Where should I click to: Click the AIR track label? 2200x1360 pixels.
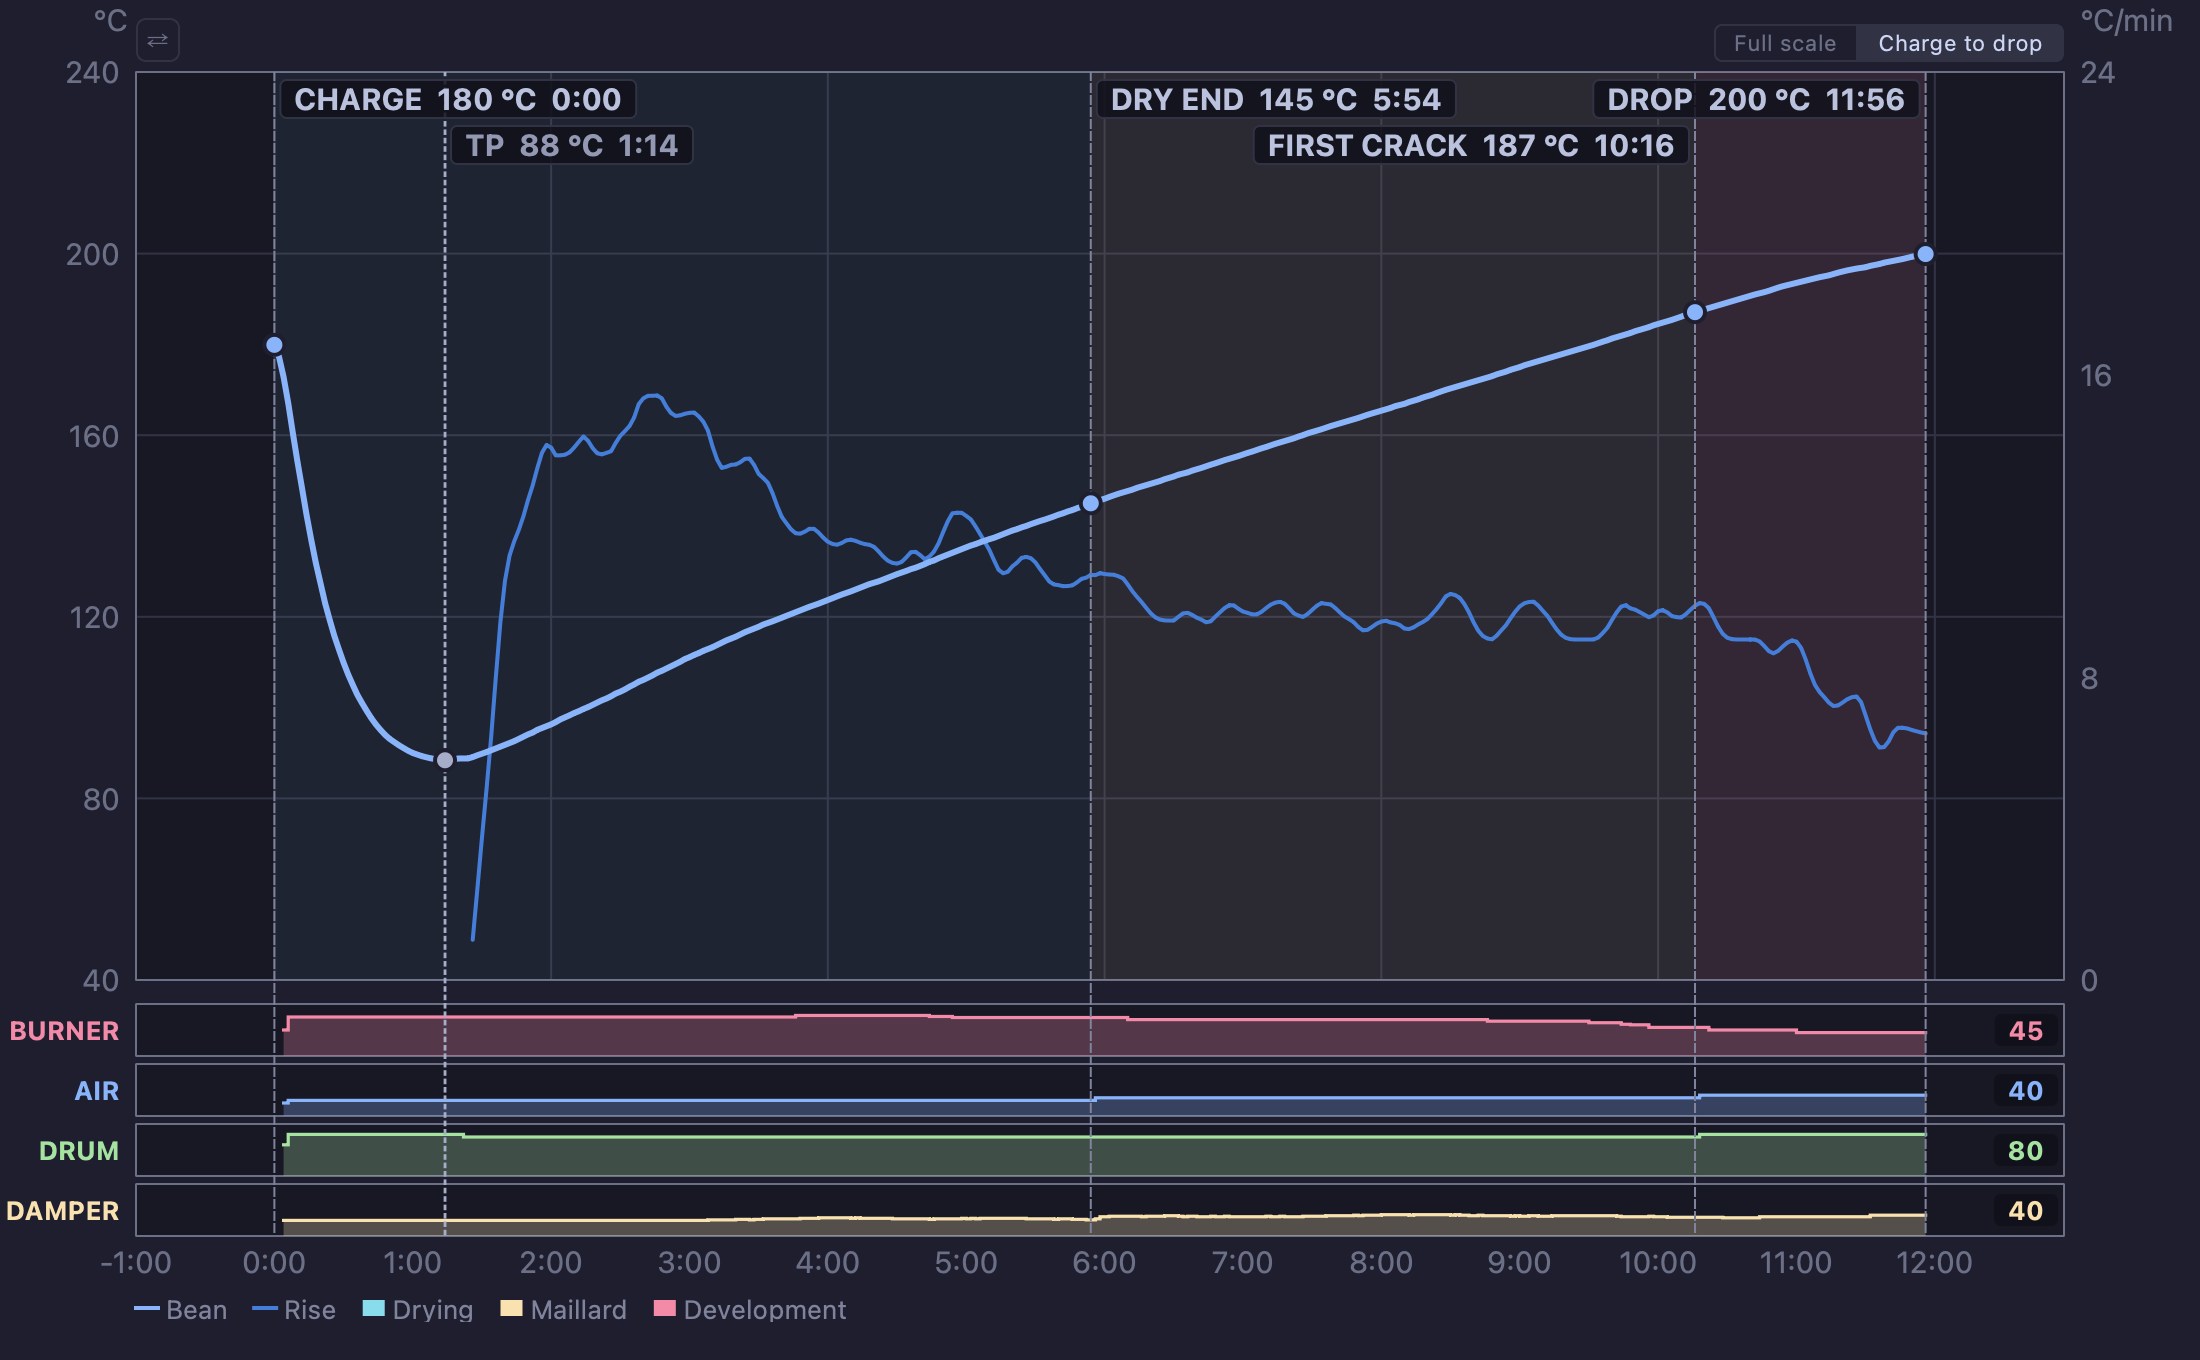tap(97, 1091)
